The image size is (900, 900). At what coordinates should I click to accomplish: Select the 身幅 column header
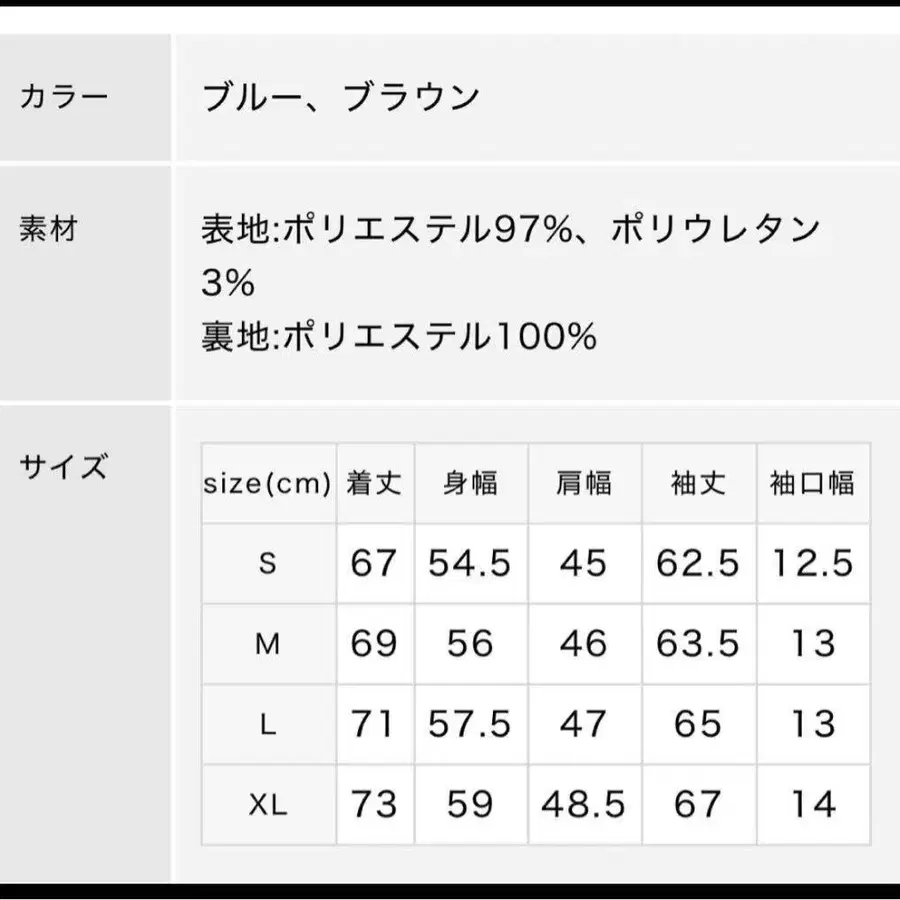pos(470,484)
